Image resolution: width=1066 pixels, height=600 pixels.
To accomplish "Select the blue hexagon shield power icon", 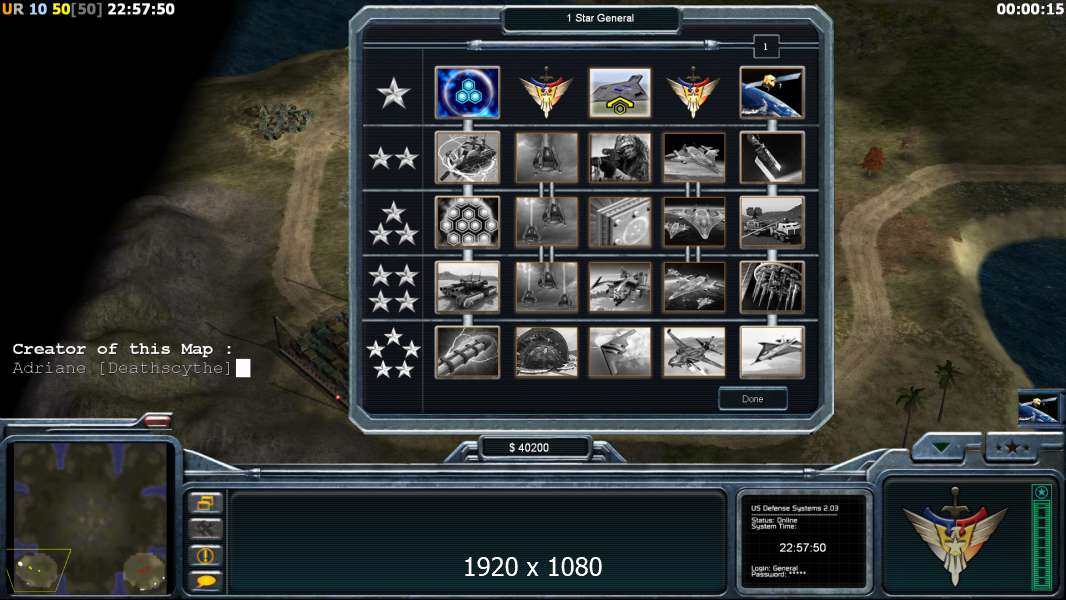I will pyautogui.click(x=467, y=92).
